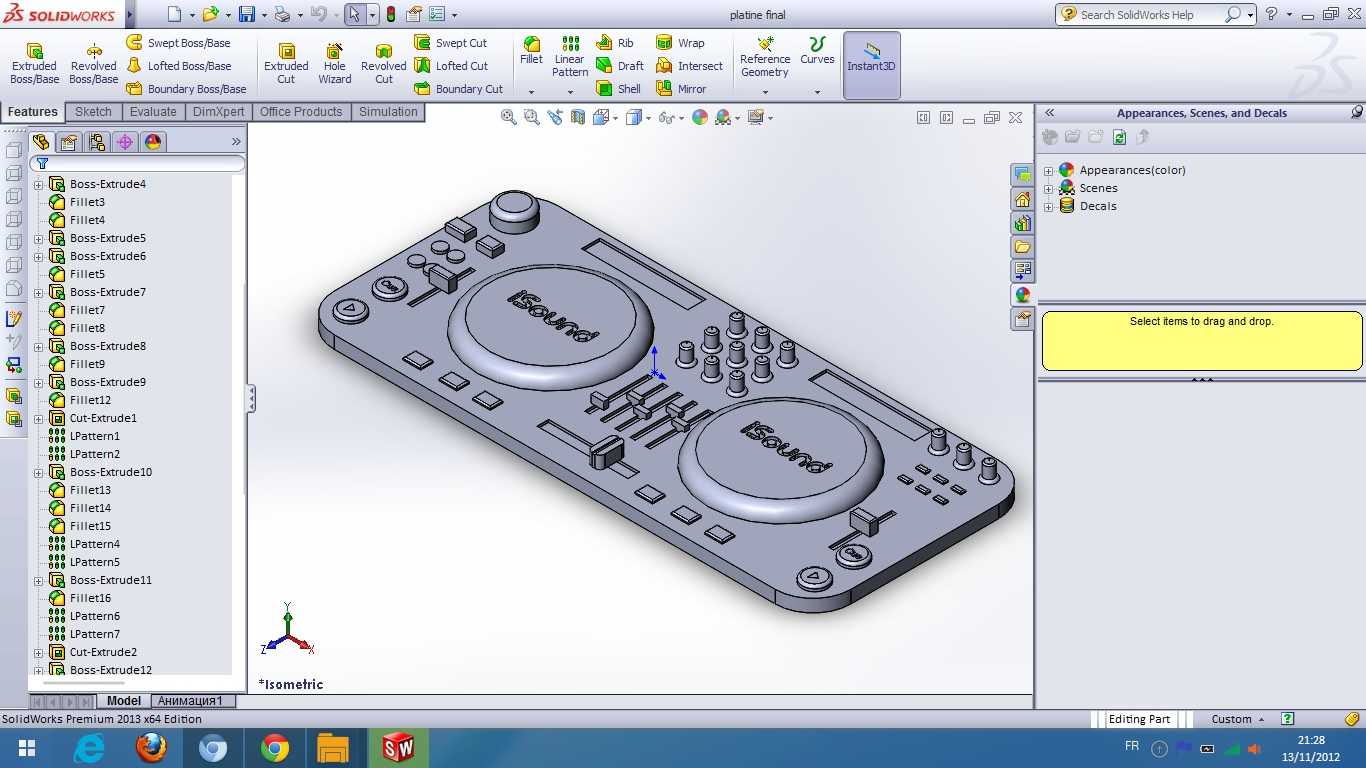
Task: Select the Revolved Boss/Base tool
Action: click(x=94, y=64)
